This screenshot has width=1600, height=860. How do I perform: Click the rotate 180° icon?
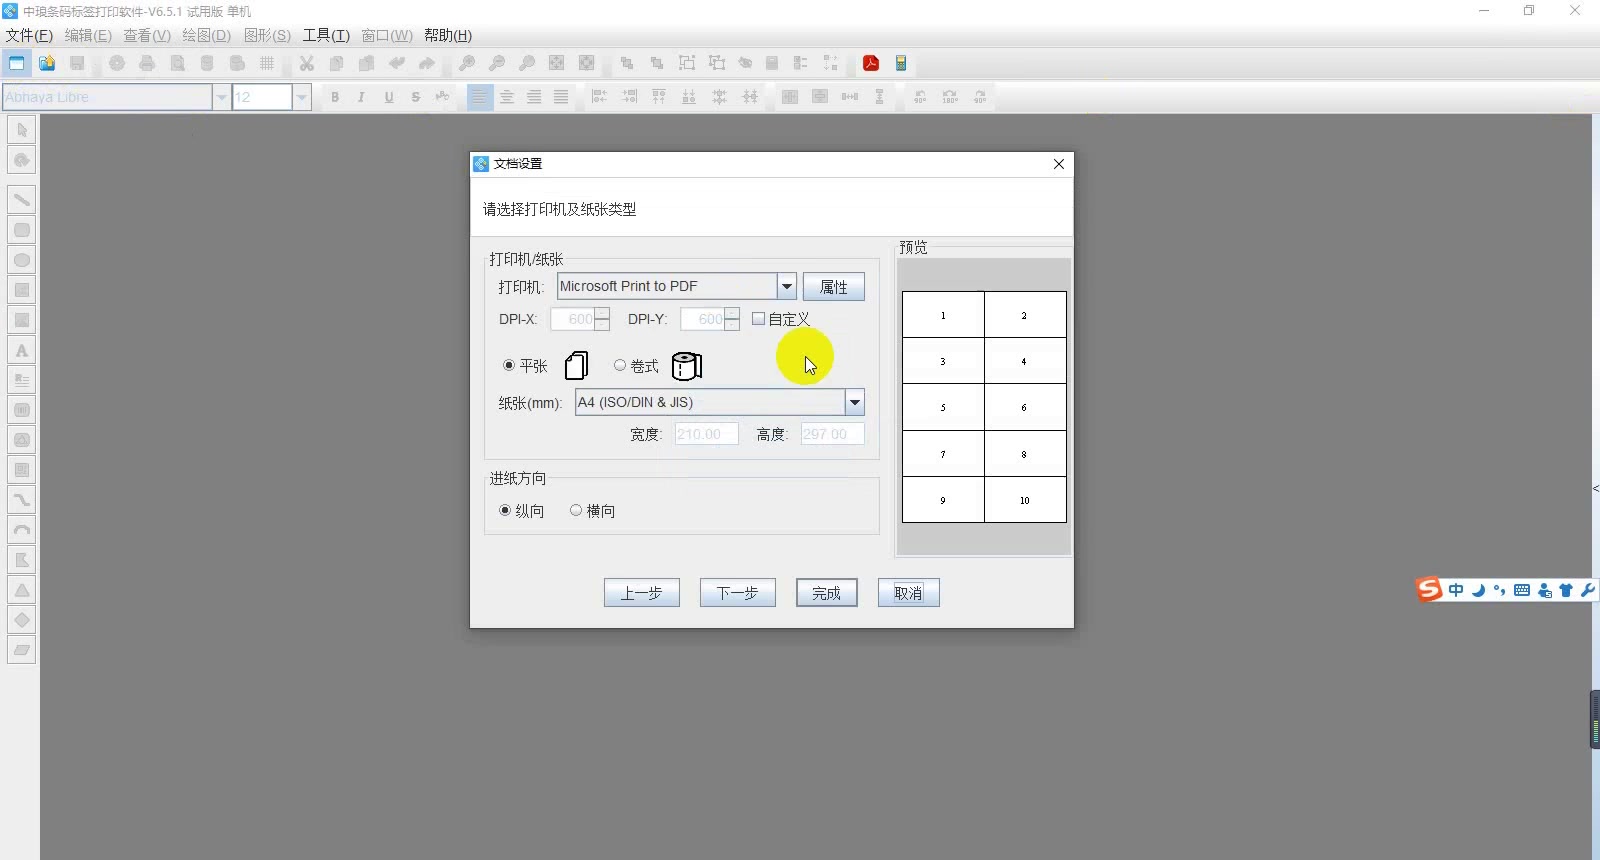coord(950,97)
